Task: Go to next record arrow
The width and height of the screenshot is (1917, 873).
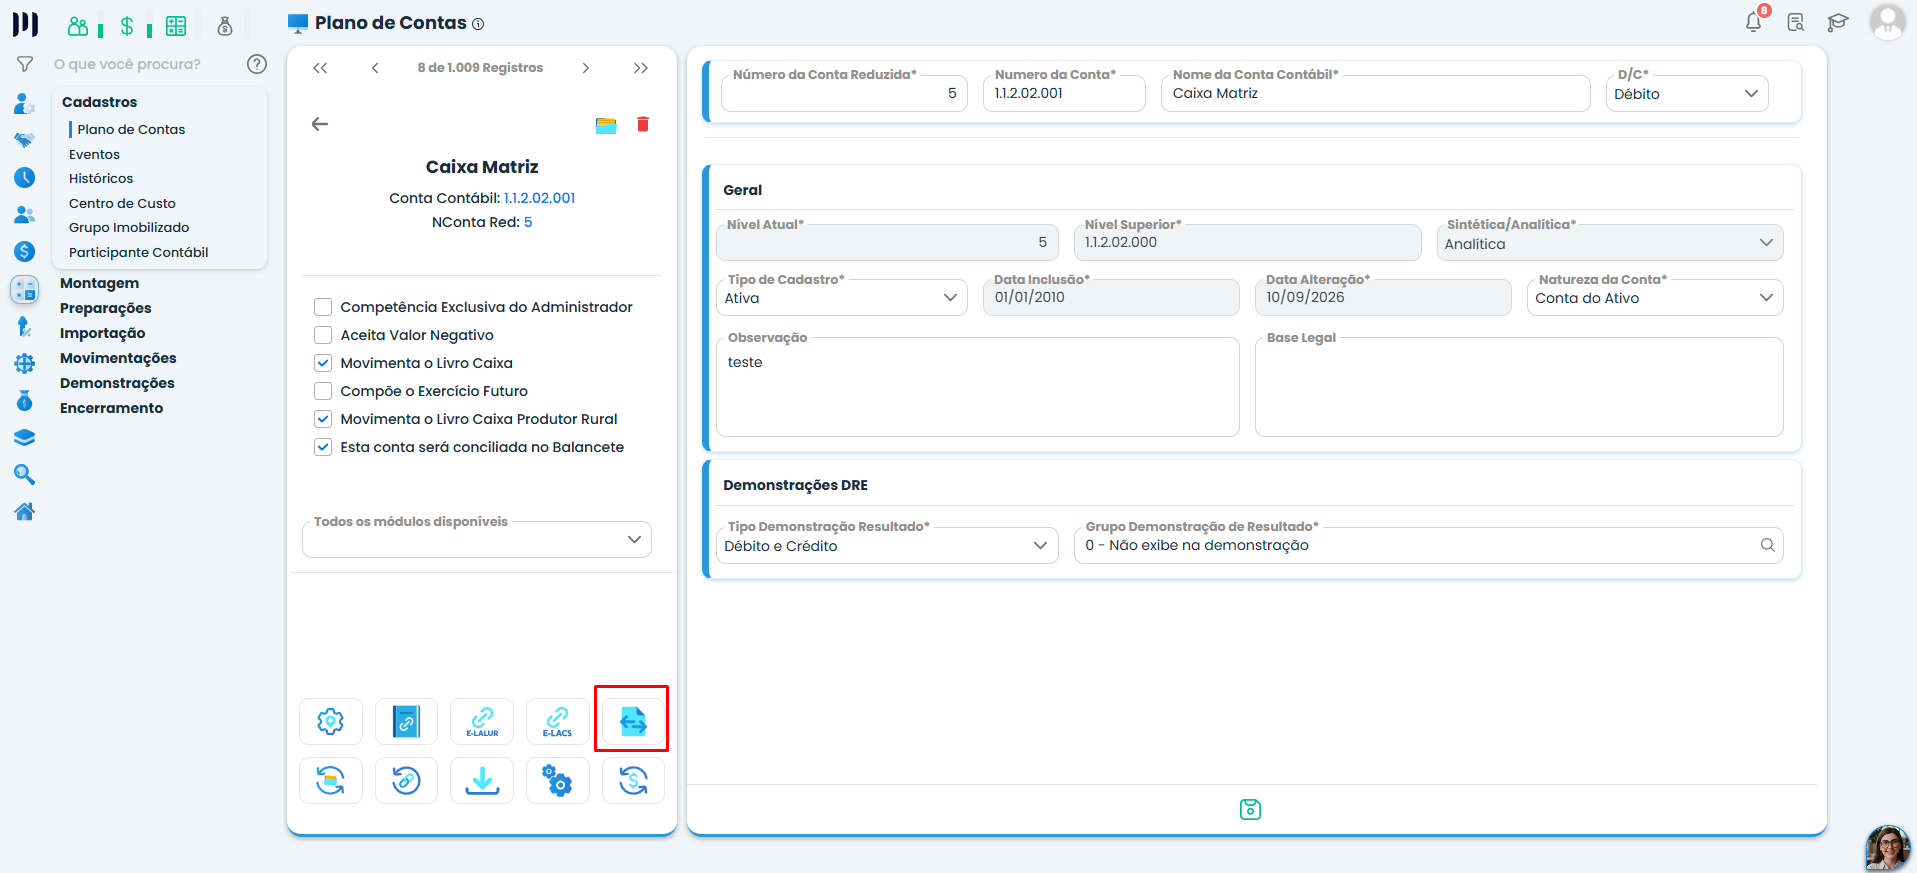Action: 586,68
